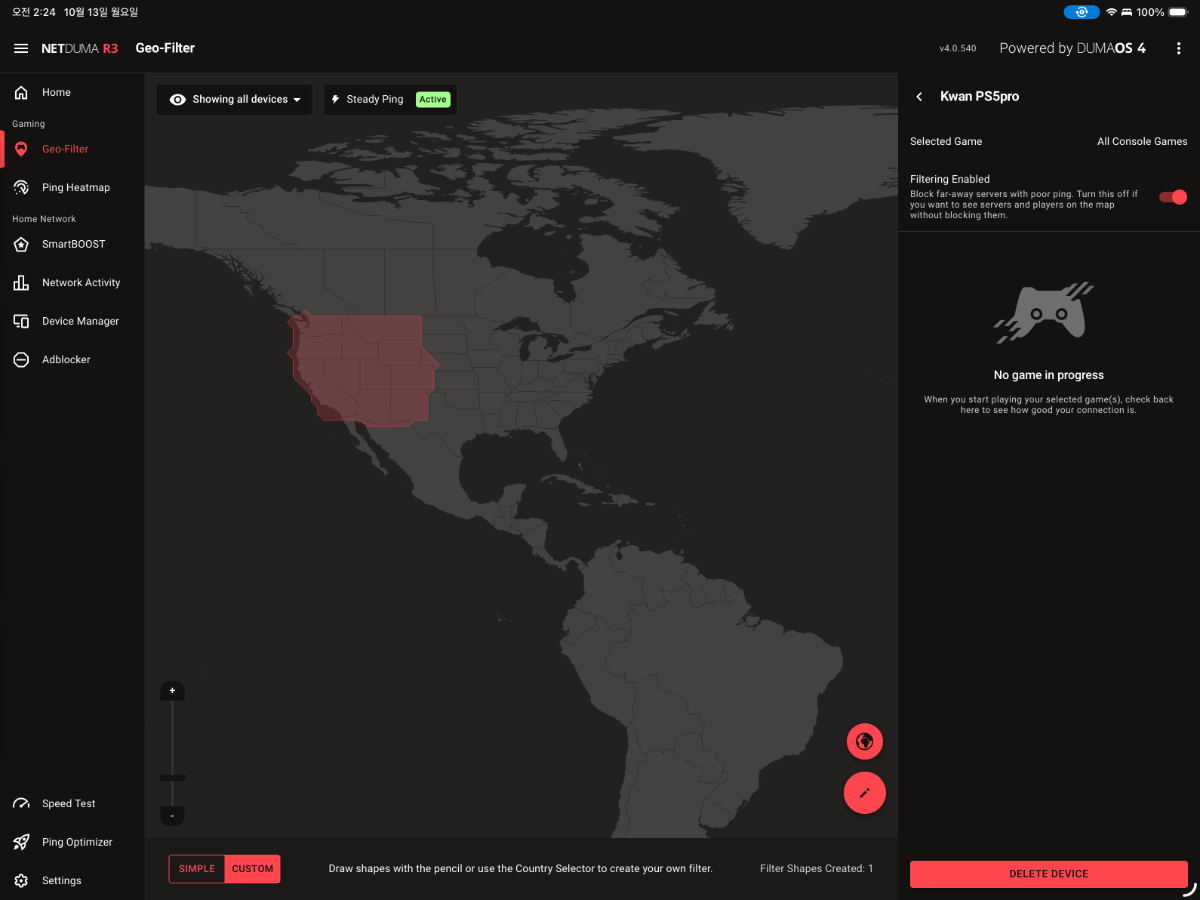Switch filter mode to SIMPLE
The height and width of the screenshot is (900, 1200).
197,869
